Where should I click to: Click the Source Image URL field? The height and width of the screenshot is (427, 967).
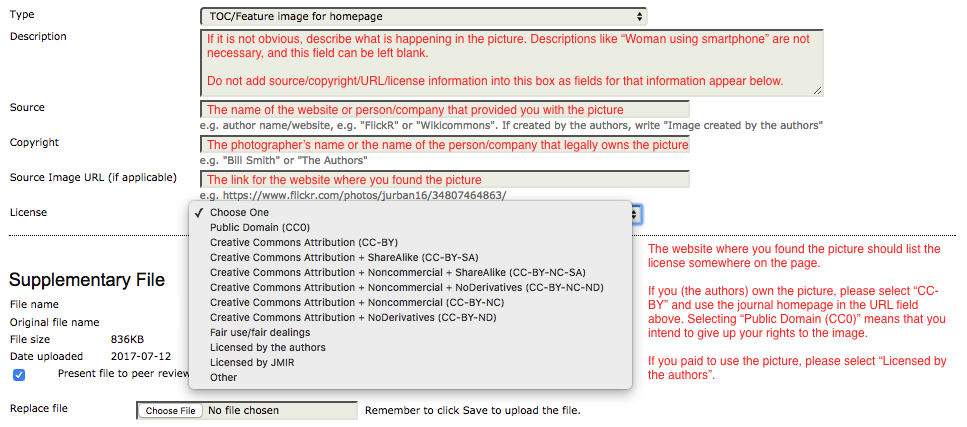[x=445, y=179]
